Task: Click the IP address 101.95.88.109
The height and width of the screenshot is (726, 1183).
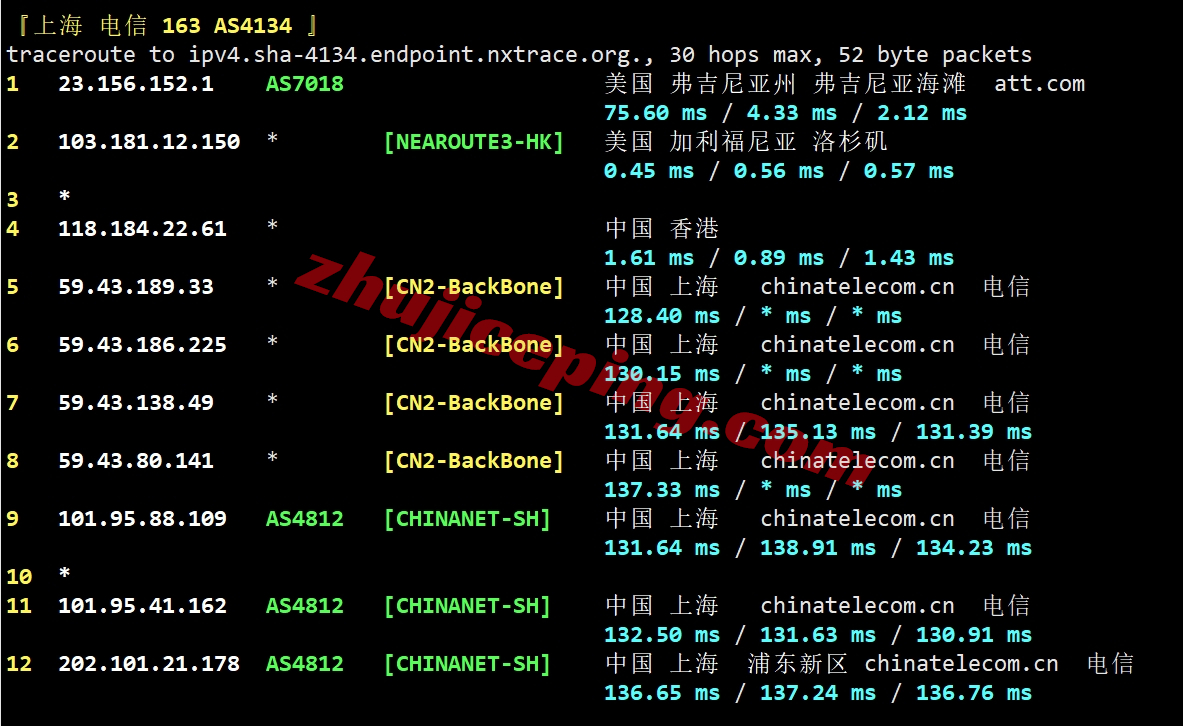Action: tap(142, 519)
